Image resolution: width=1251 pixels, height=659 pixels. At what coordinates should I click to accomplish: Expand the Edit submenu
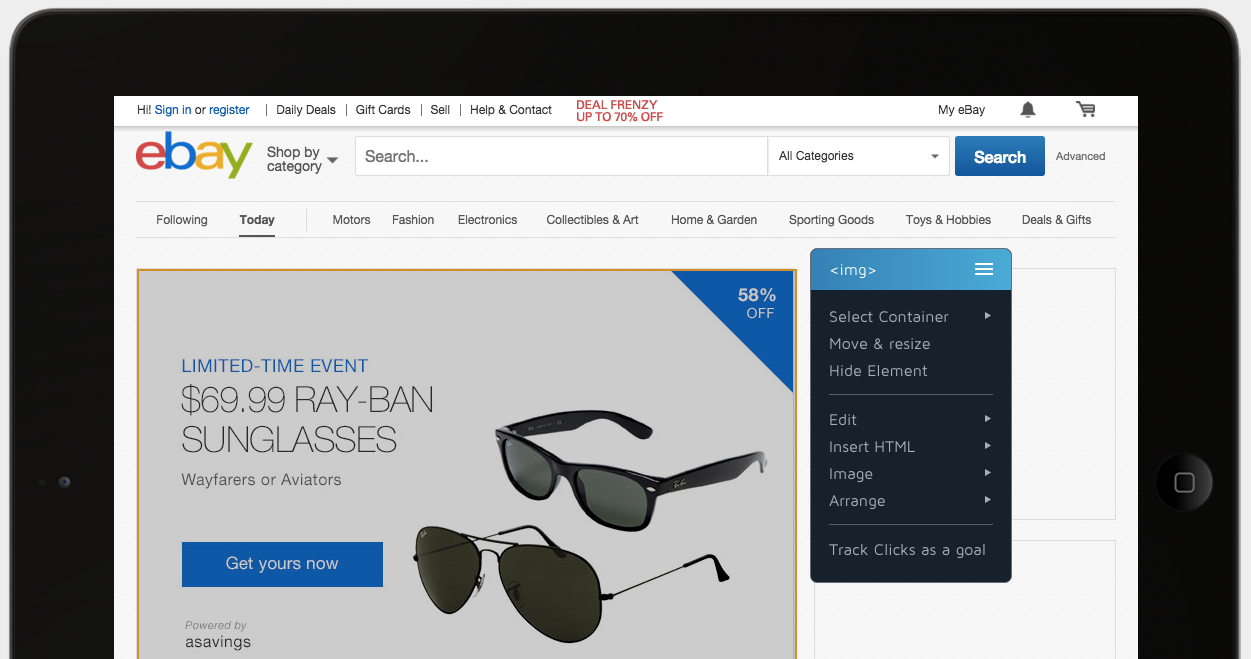[910, 420]
